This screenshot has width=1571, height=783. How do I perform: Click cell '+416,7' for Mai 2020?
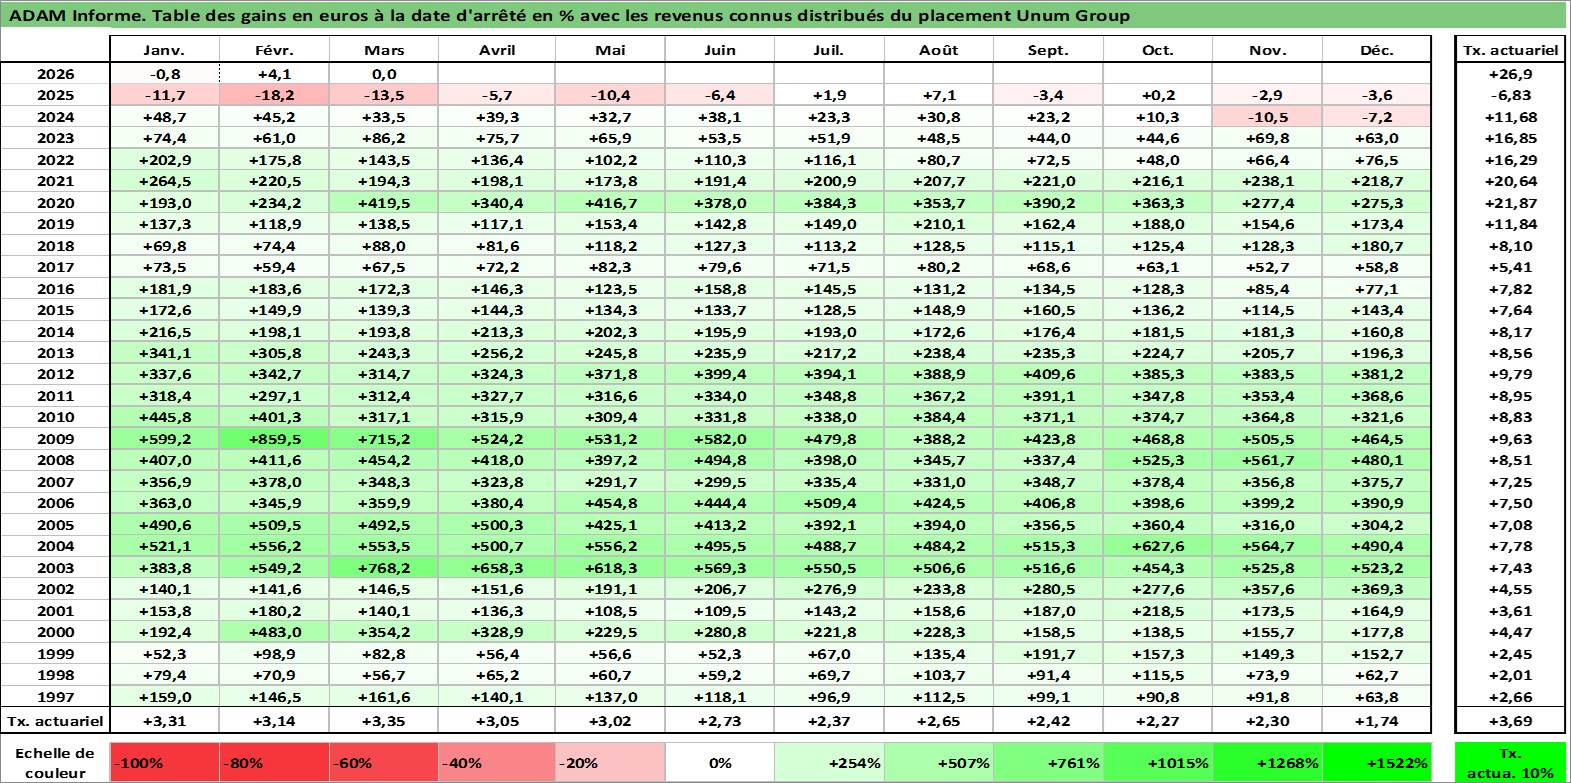pyautogui.click(x=610, y=203)
